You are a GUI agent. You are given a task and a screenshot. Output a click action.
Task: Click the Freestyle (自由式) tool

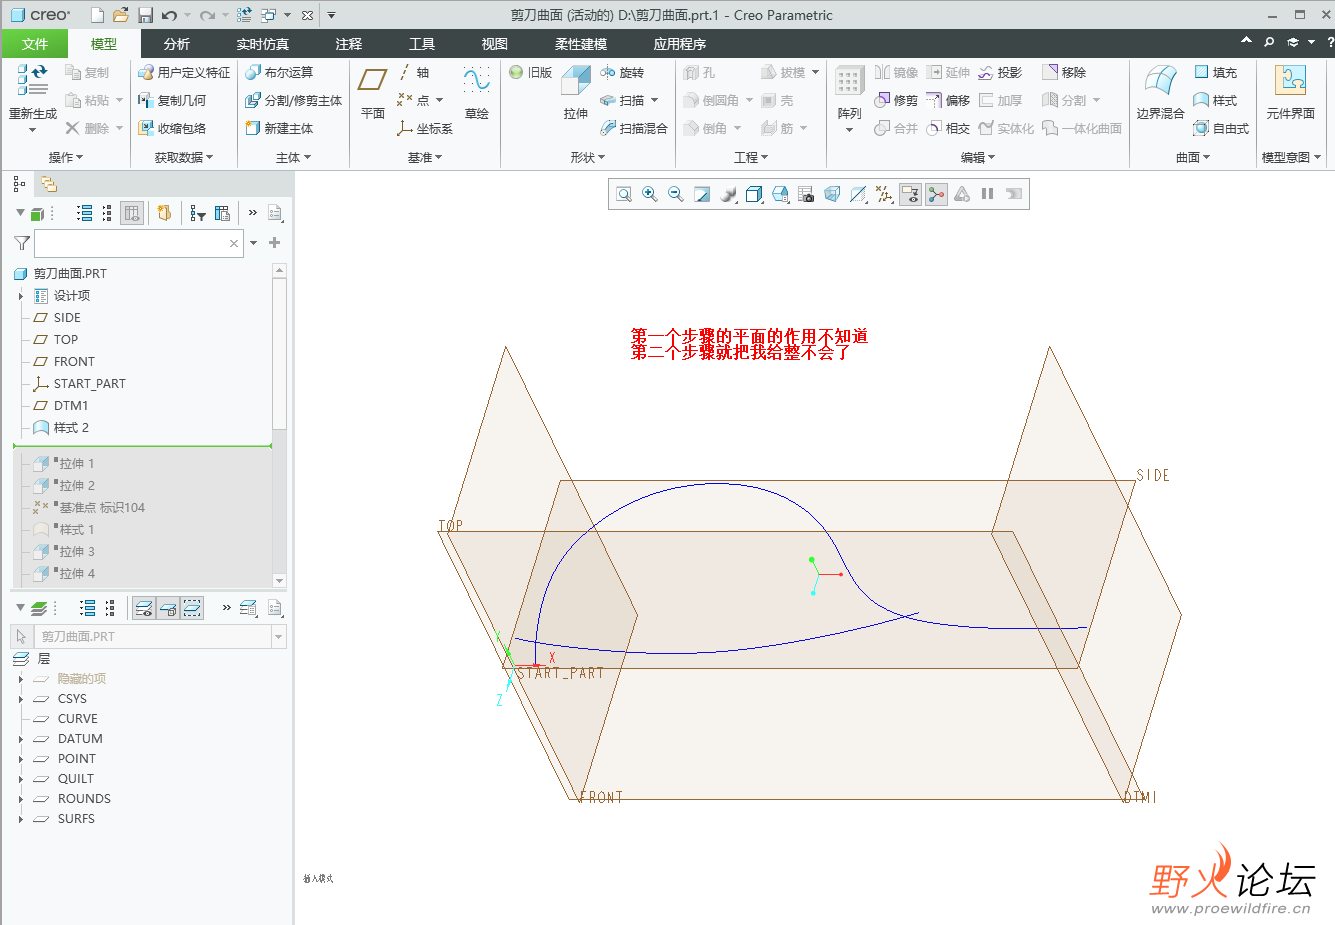(1221, 128)
